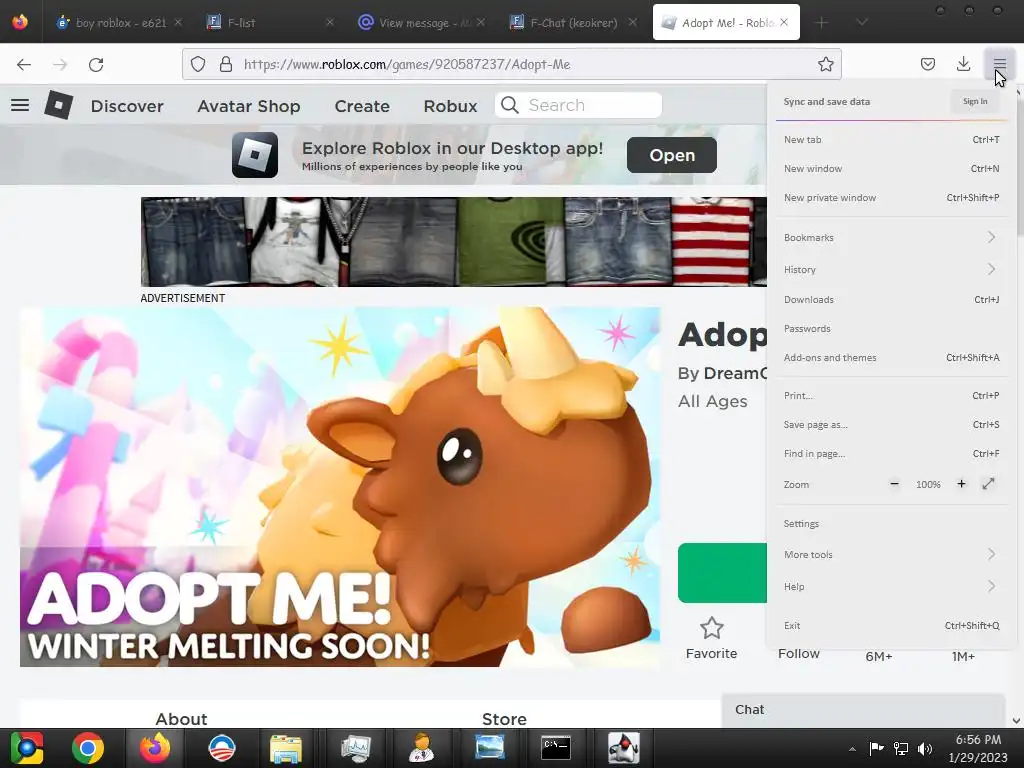Close the Adopt Me! tab
The image size is (1024, 768).
(784, 22)
